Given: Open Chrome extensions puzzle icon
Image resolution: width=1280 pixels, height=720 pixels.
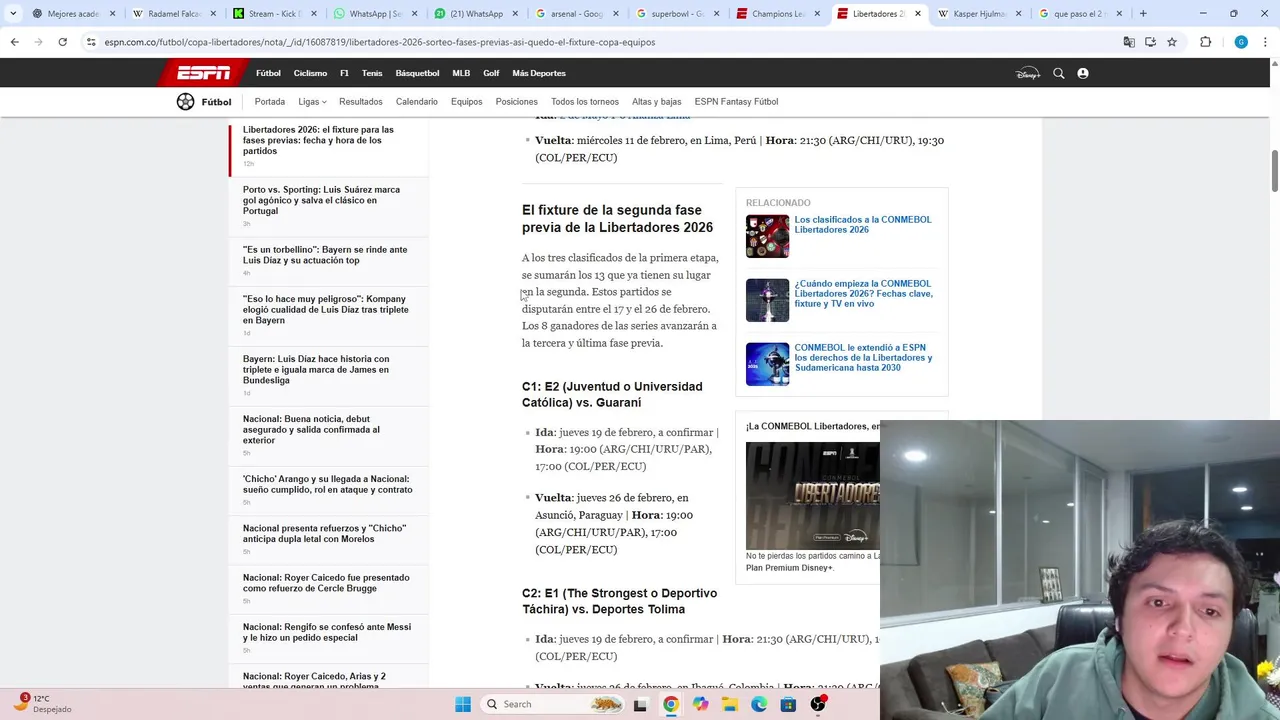Looking at the screenshot, I should click(1205, 42).
